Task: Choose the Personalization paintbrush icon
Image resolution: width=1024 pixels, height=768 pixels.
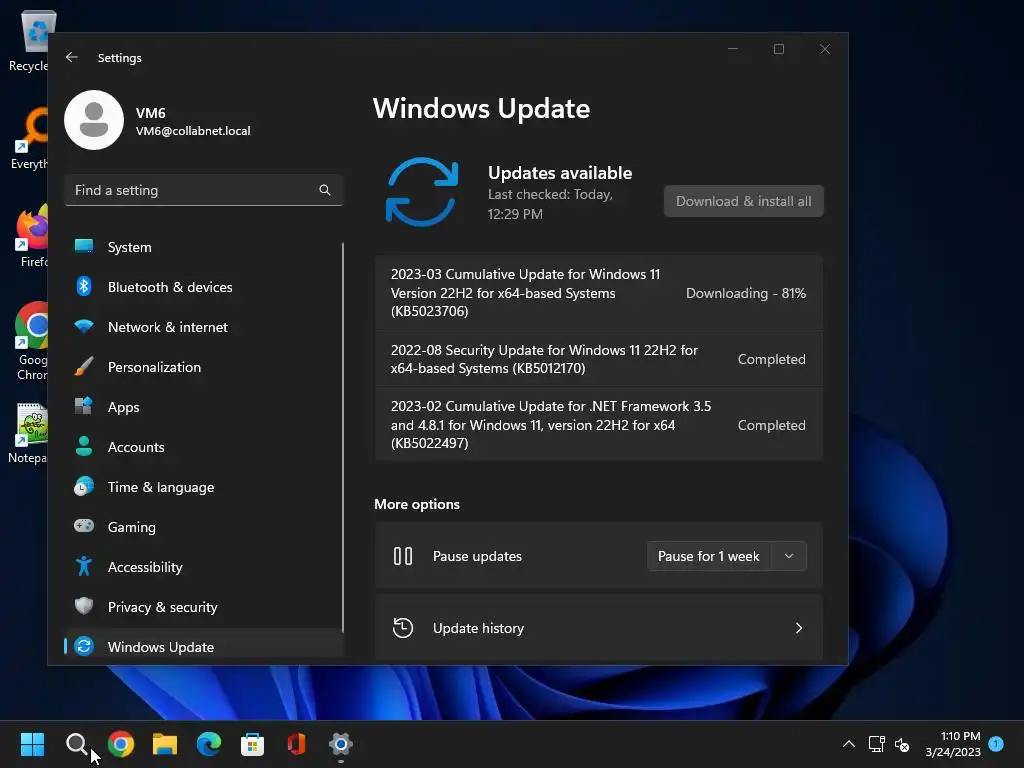Action: pos(84,366)
